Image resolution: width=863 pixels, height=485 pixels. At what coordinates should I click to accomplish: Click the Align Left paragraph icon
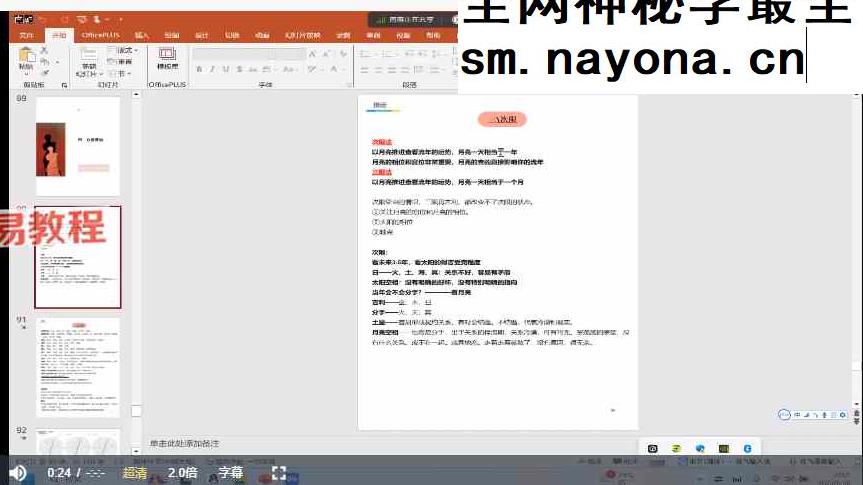(365, 70)
